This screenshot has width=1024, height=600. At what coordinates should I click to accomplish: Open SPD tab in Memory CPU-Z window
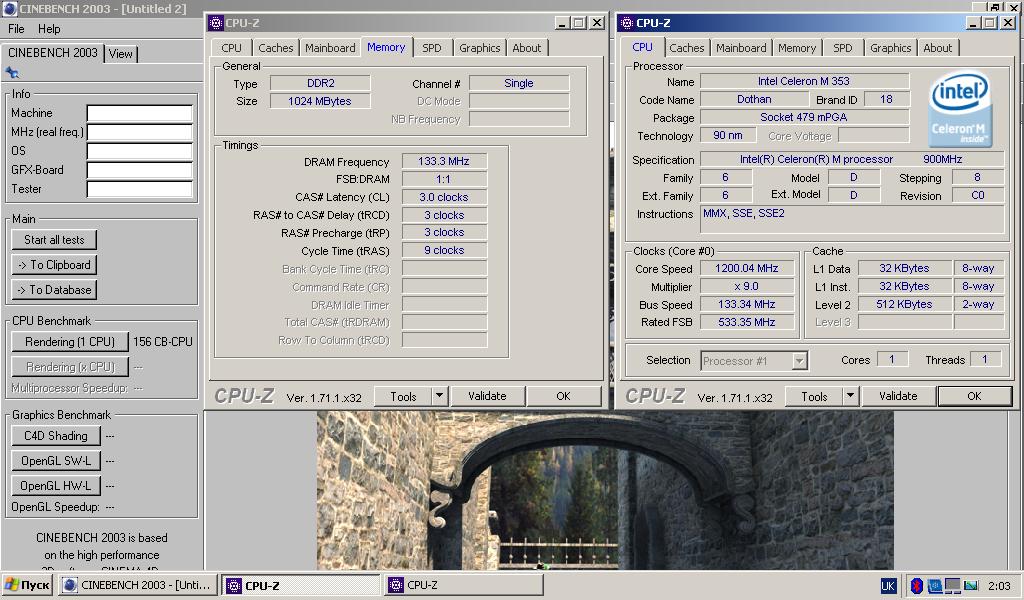point(432,48)
